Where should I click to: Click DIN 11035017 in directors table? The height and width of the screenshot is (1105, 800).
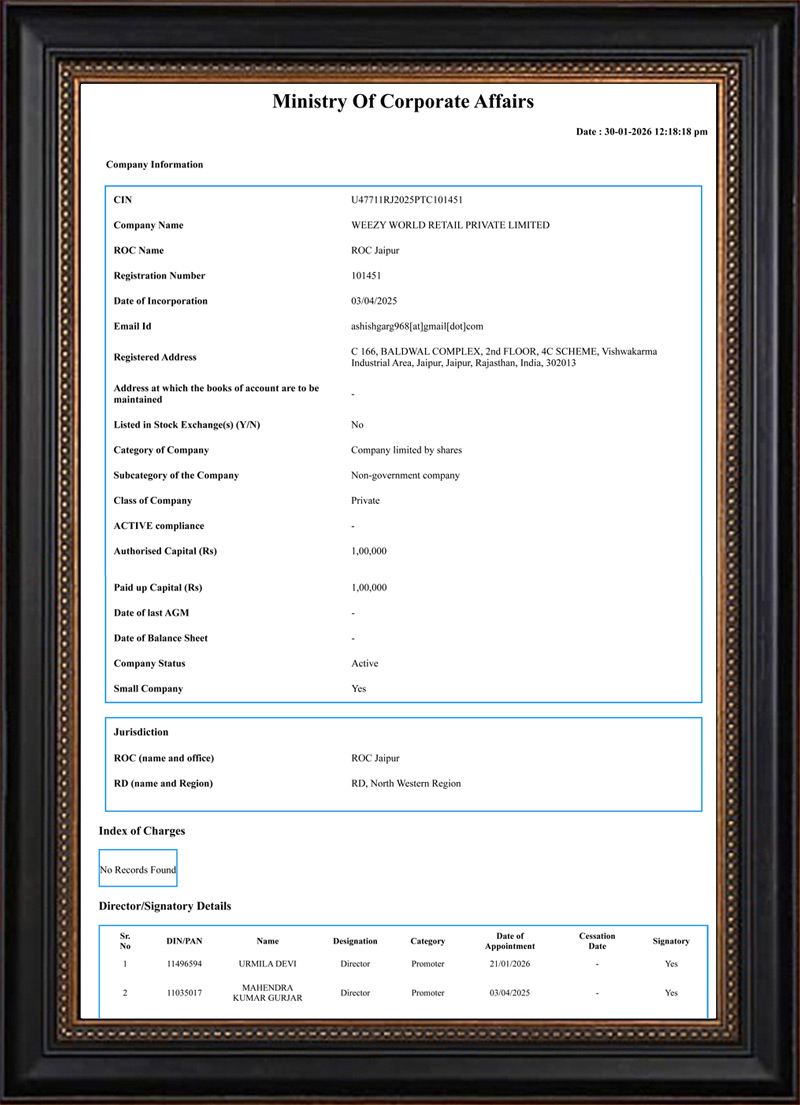[x=183, y=993]
